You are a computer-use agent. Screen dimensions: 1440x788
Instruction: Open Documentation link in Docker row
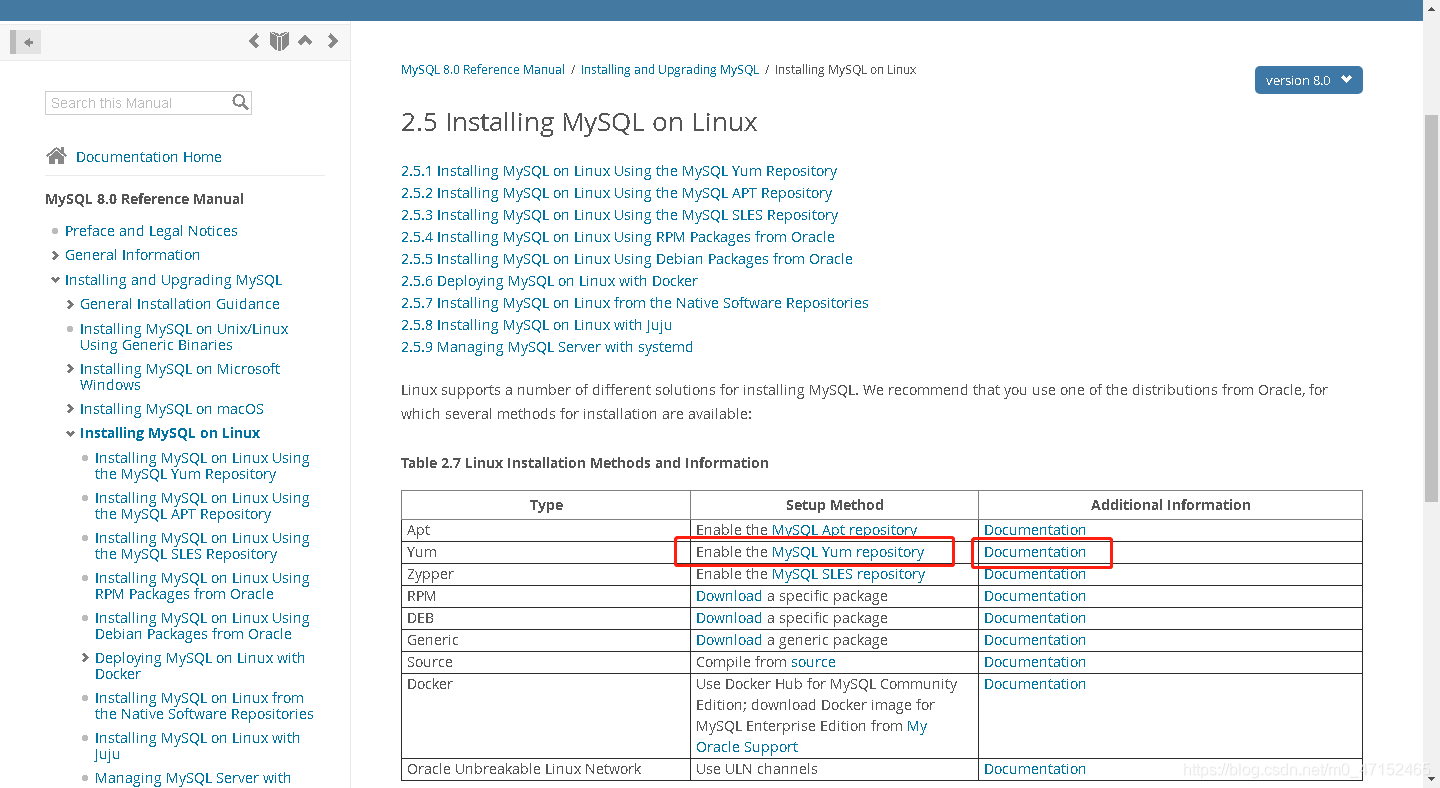point(1035,684)
